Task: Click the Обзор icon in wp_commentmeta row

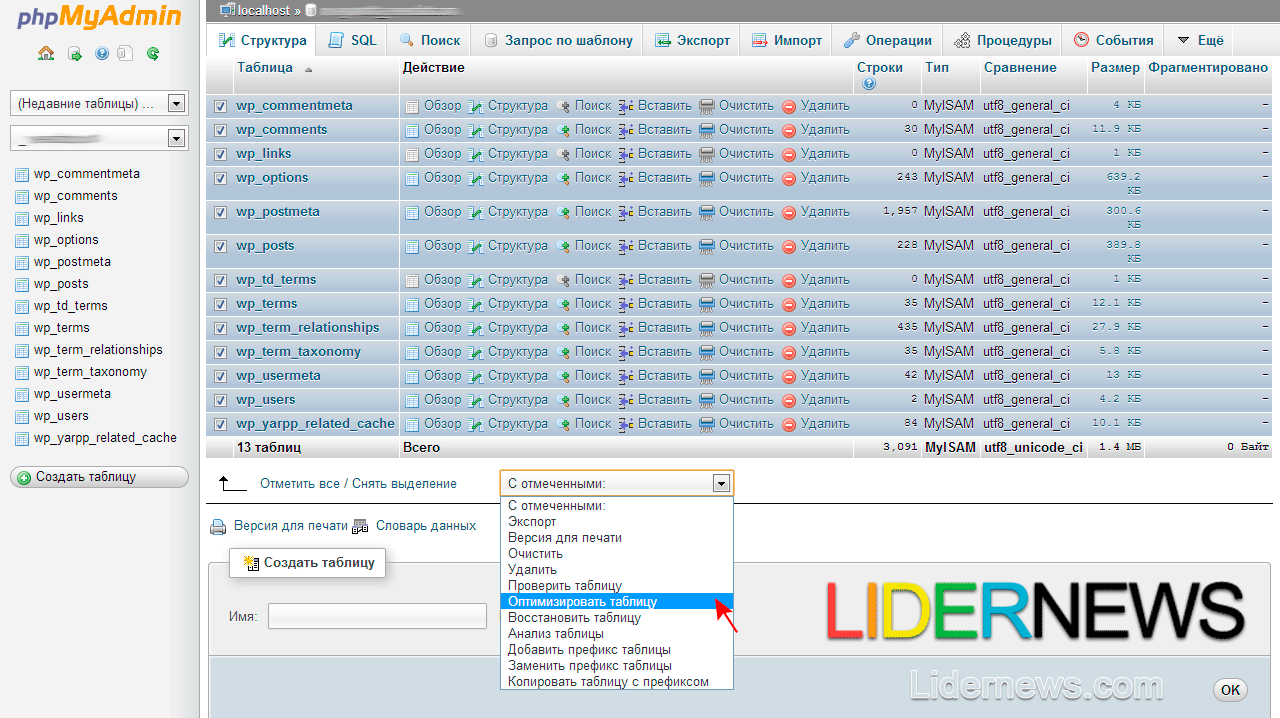Action: click(412, 106)
